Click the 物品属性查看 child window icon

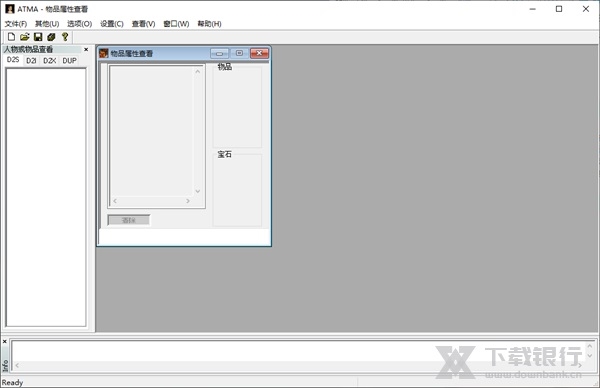pos(104,53)
